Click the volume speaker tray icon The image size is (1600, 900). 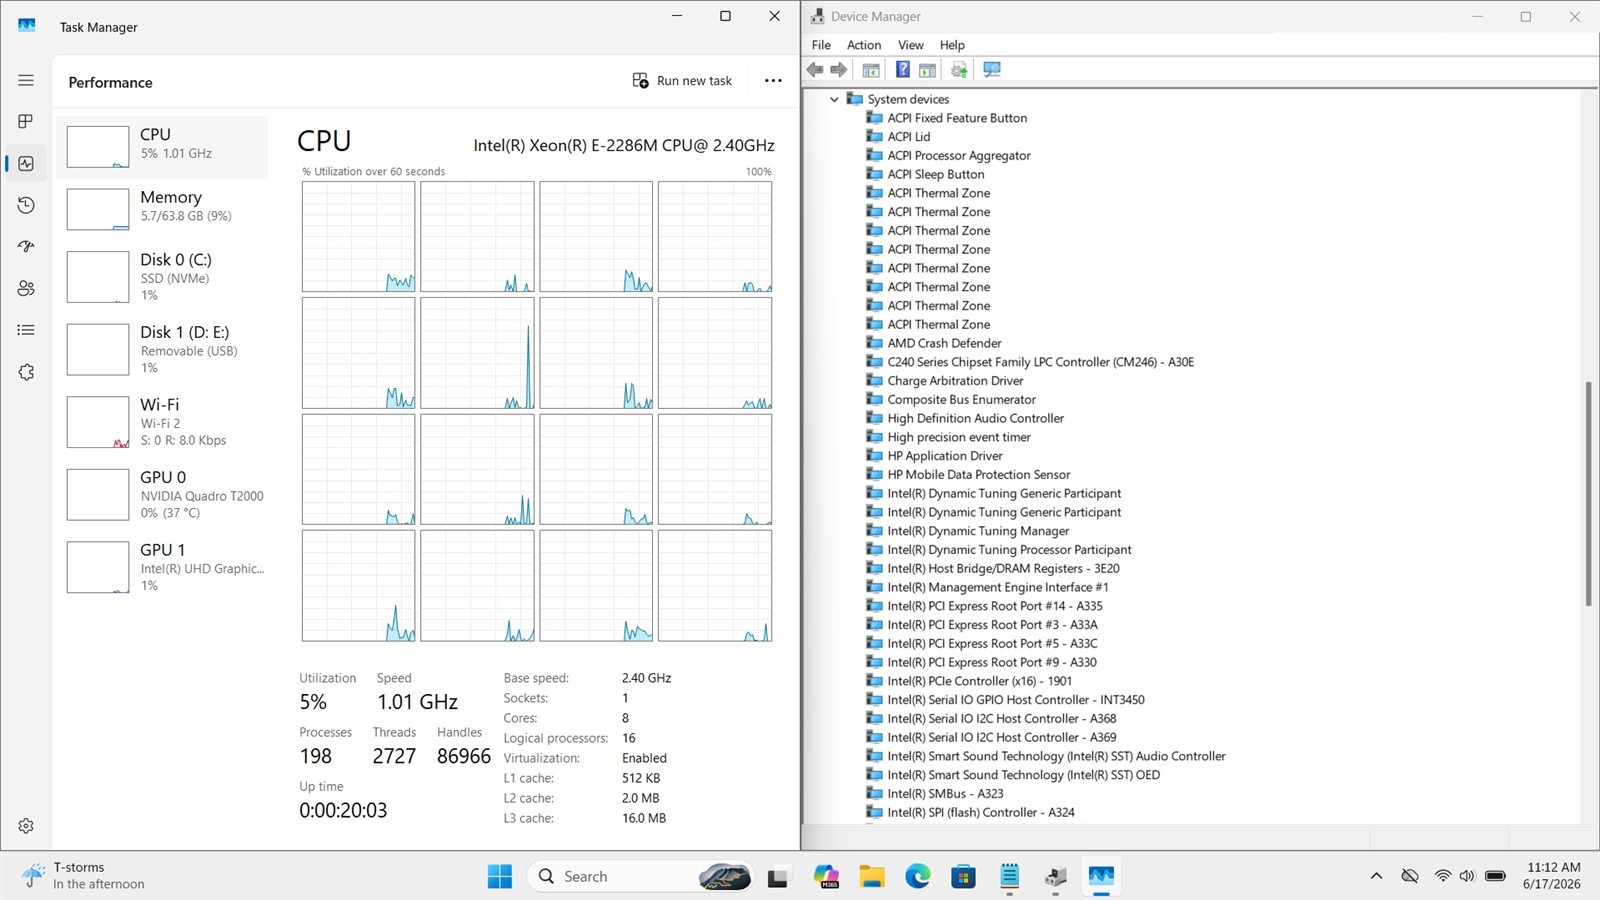[x=1467, y=876]
